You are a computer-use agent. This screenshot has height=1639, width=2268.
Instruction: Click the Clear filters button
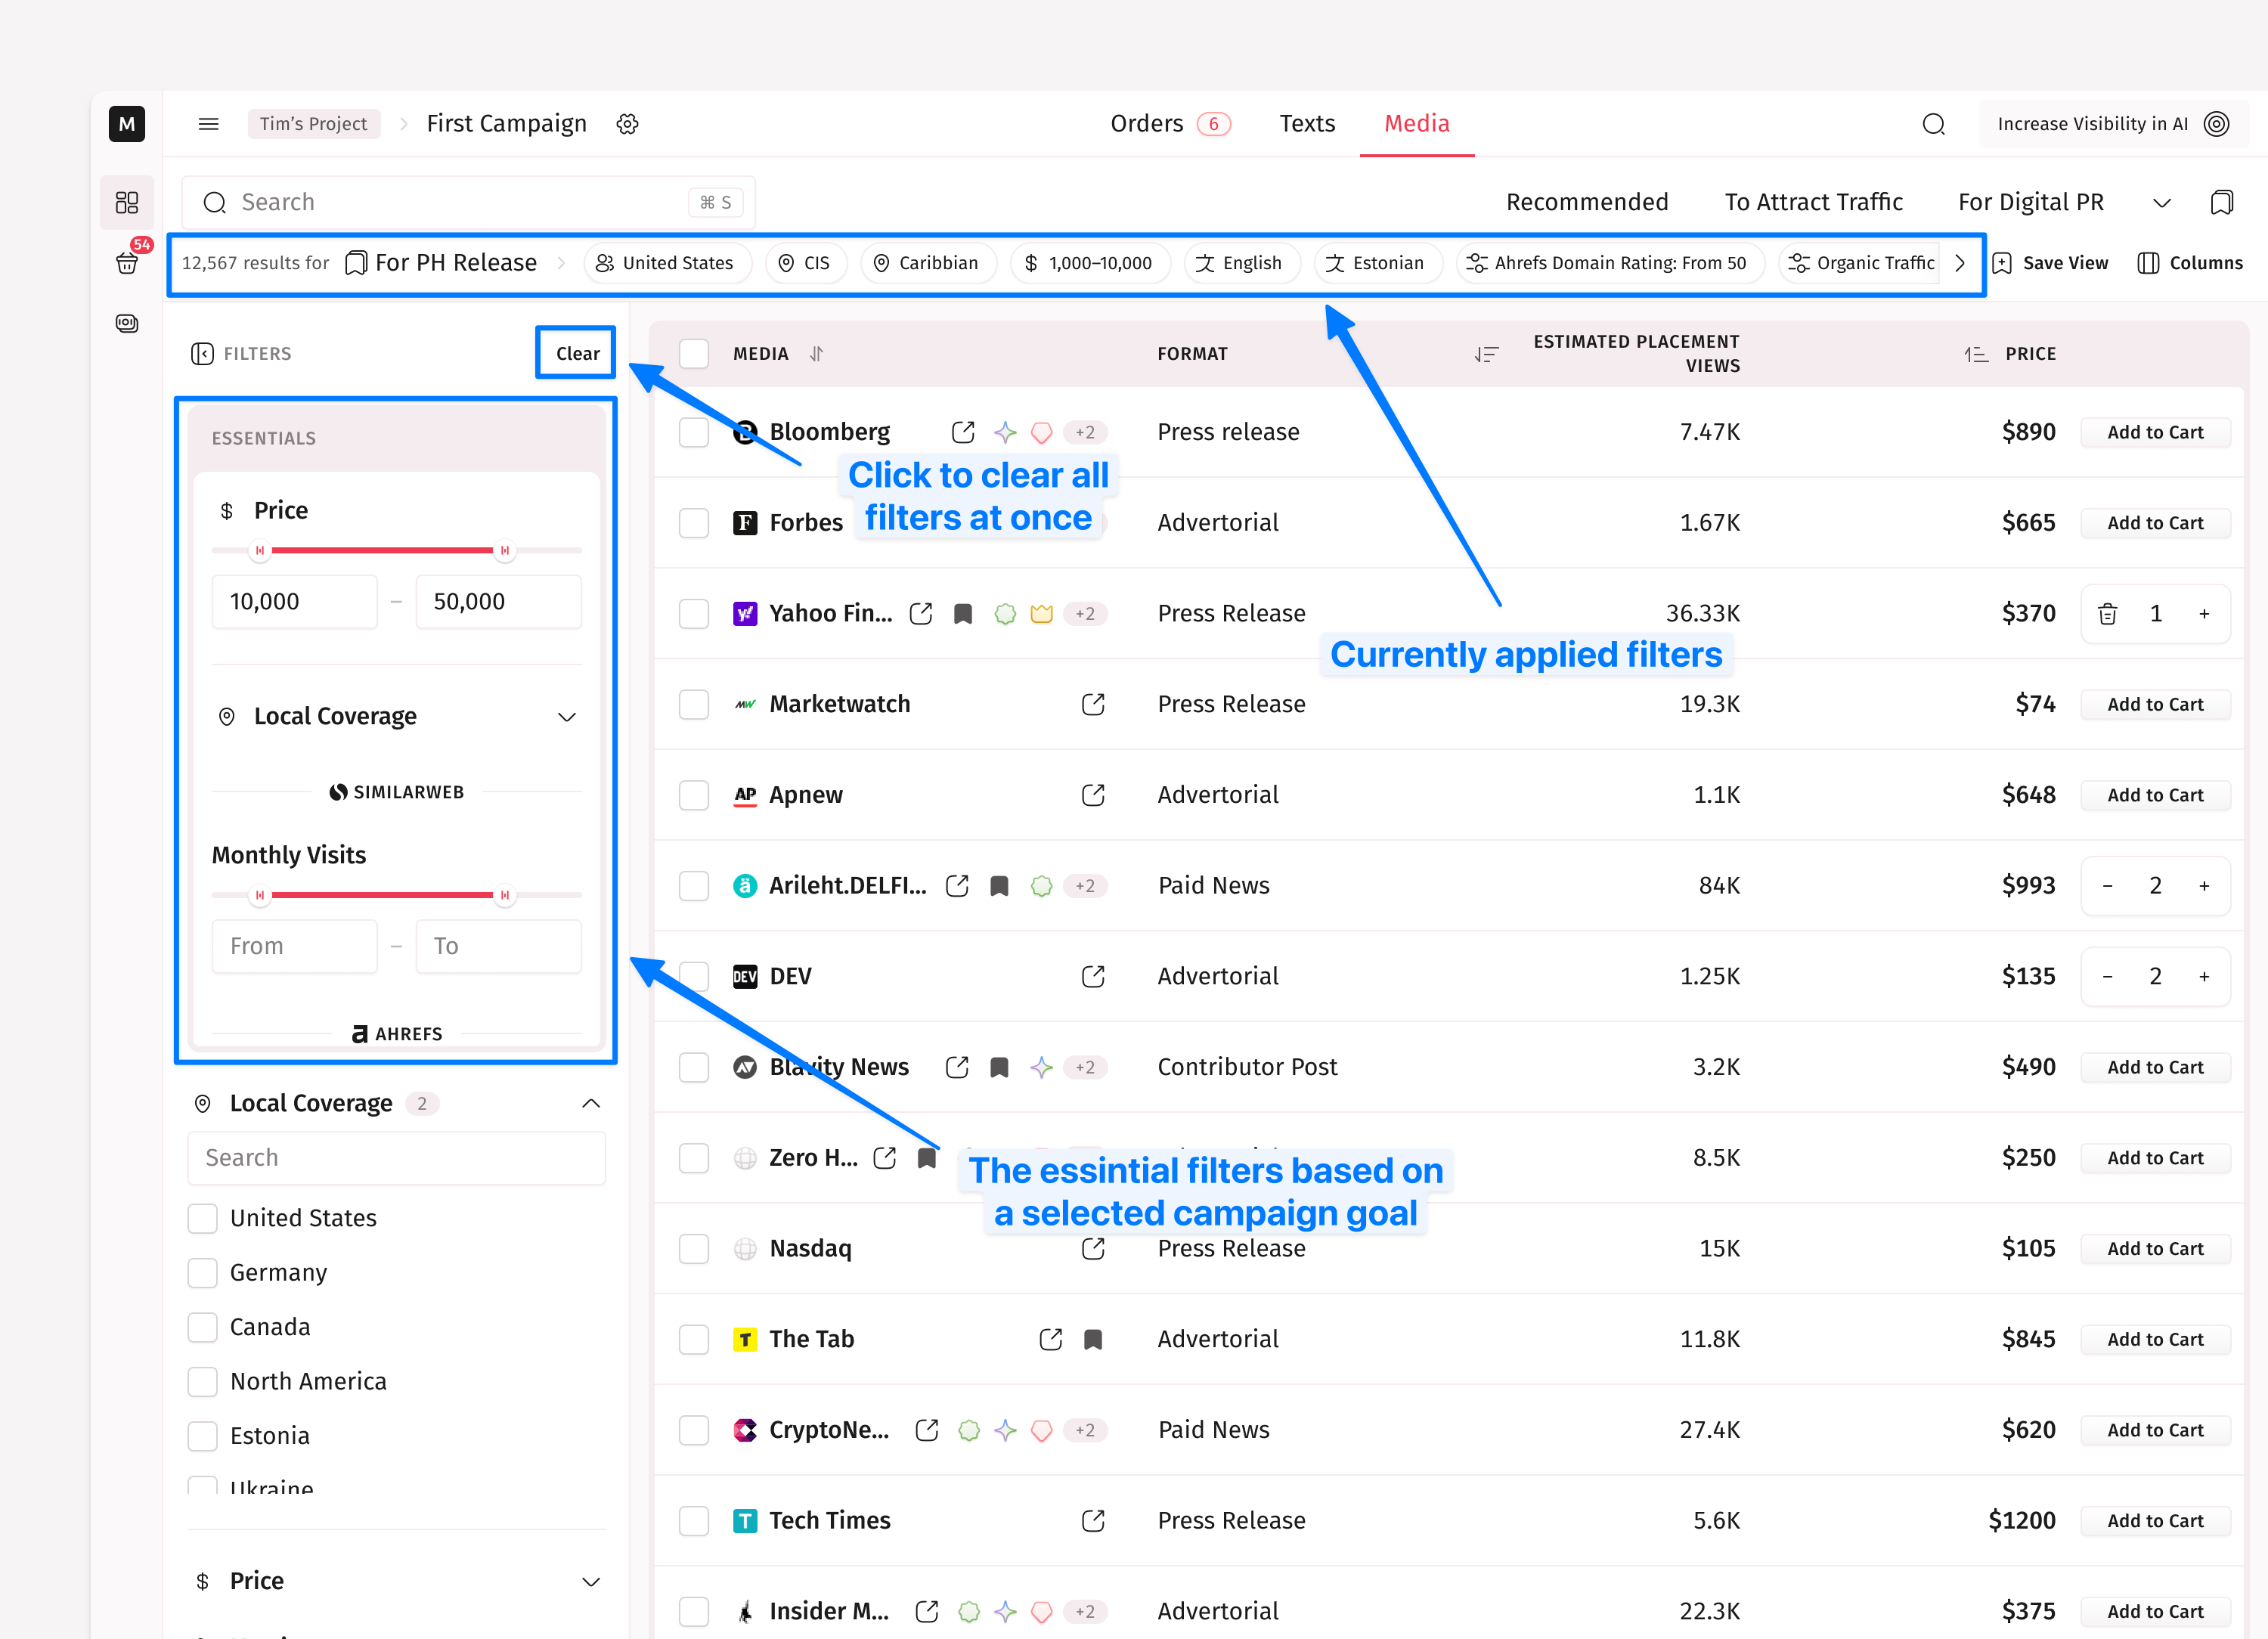tap(577, 353)
